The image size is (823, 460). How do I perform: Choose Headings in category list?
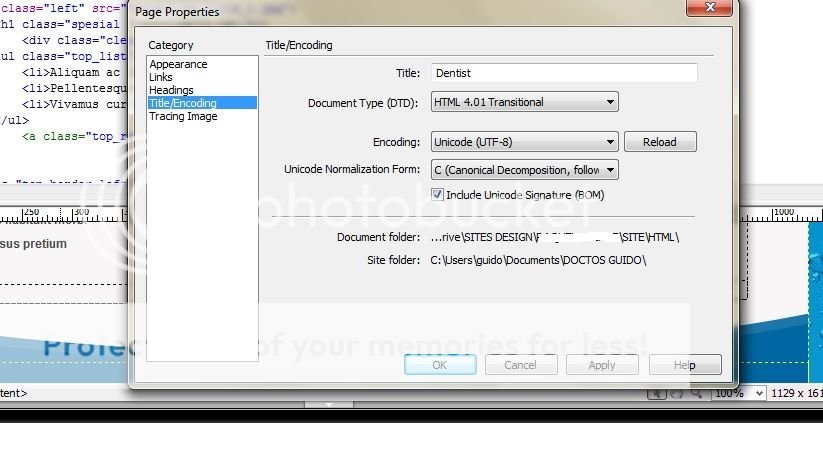[171, 90]
